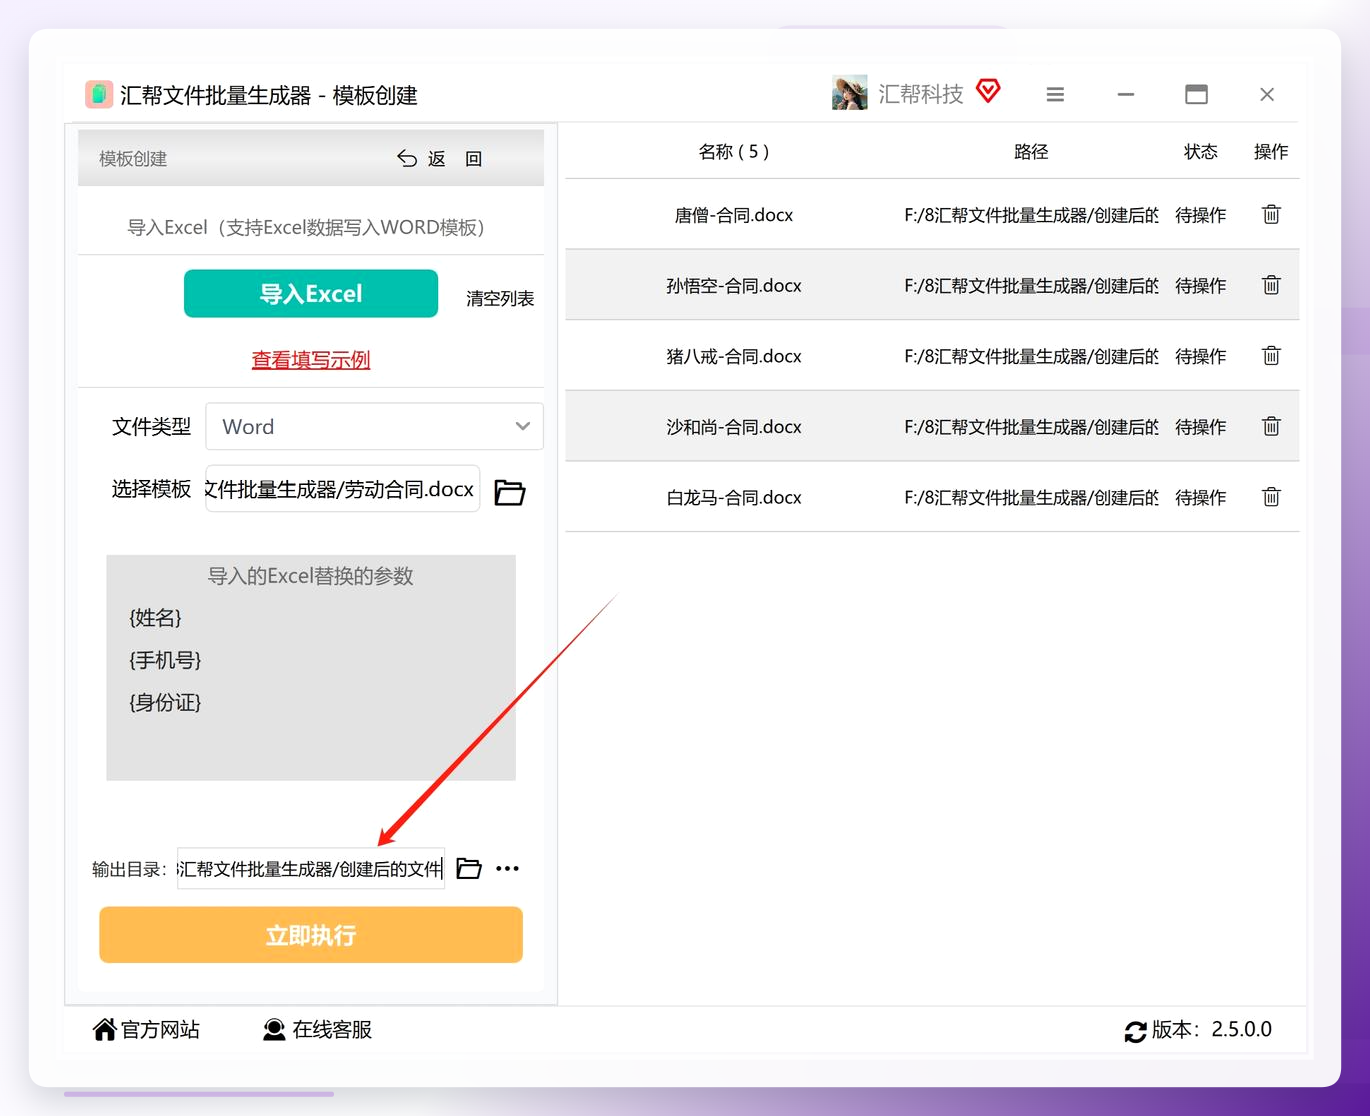Delete the 唐僧-合同.docx row with trash icon
1370x1116 pixels.
click(x=1271, y=214)
